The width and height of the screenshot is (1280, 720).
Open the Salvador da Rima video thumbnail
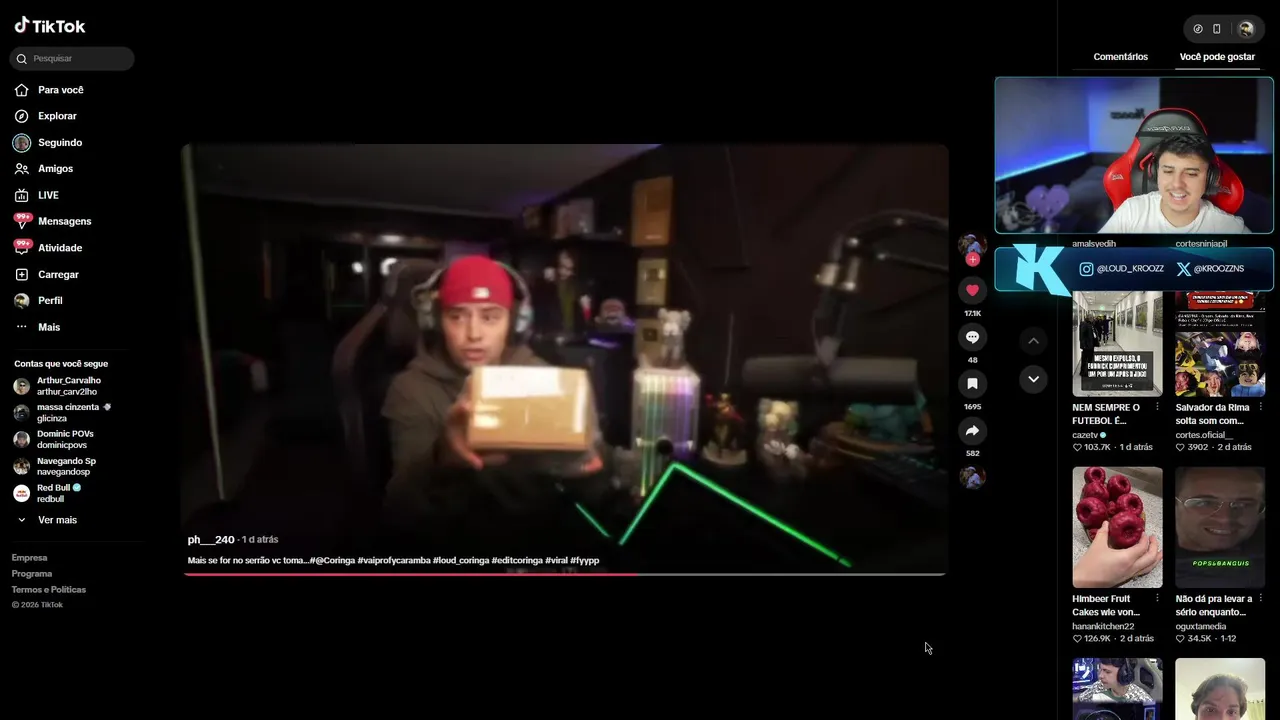coord(1220,343)
